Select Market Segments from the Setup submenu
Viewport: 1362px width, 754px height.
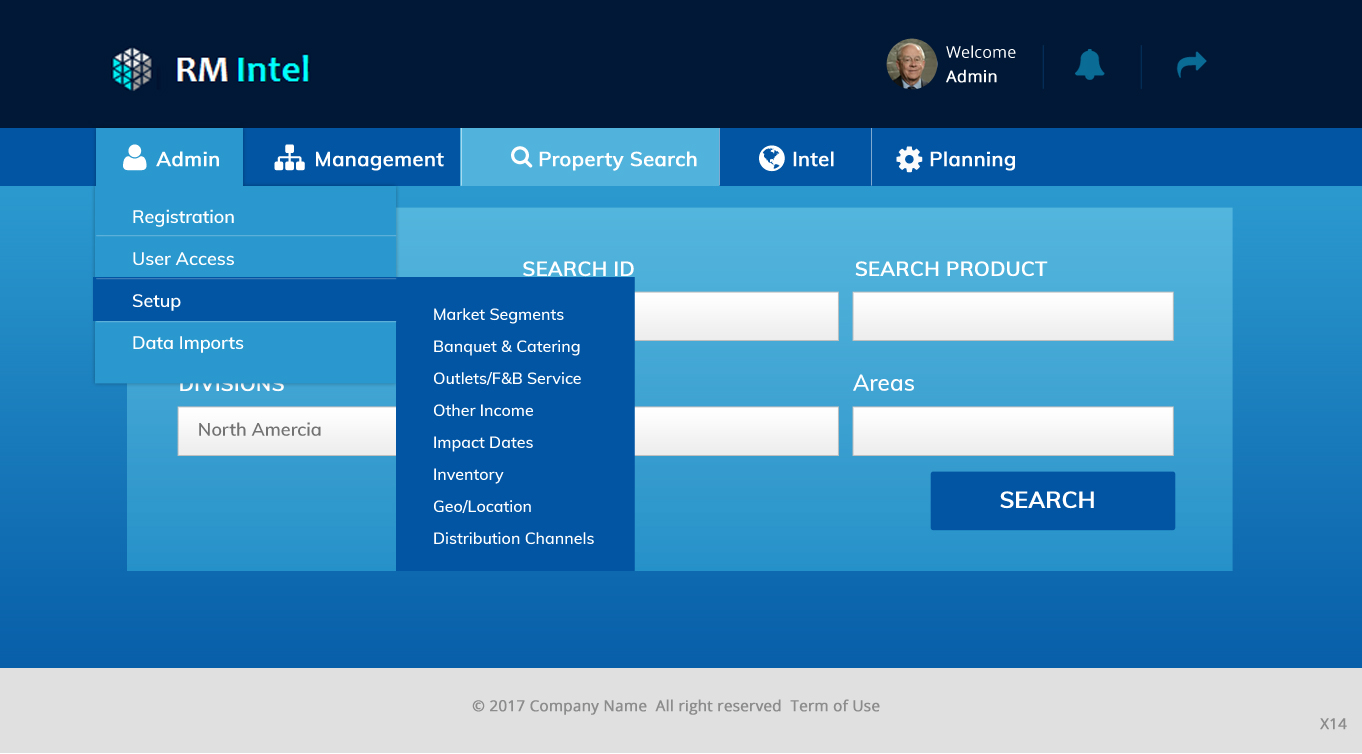click(498, 314)
